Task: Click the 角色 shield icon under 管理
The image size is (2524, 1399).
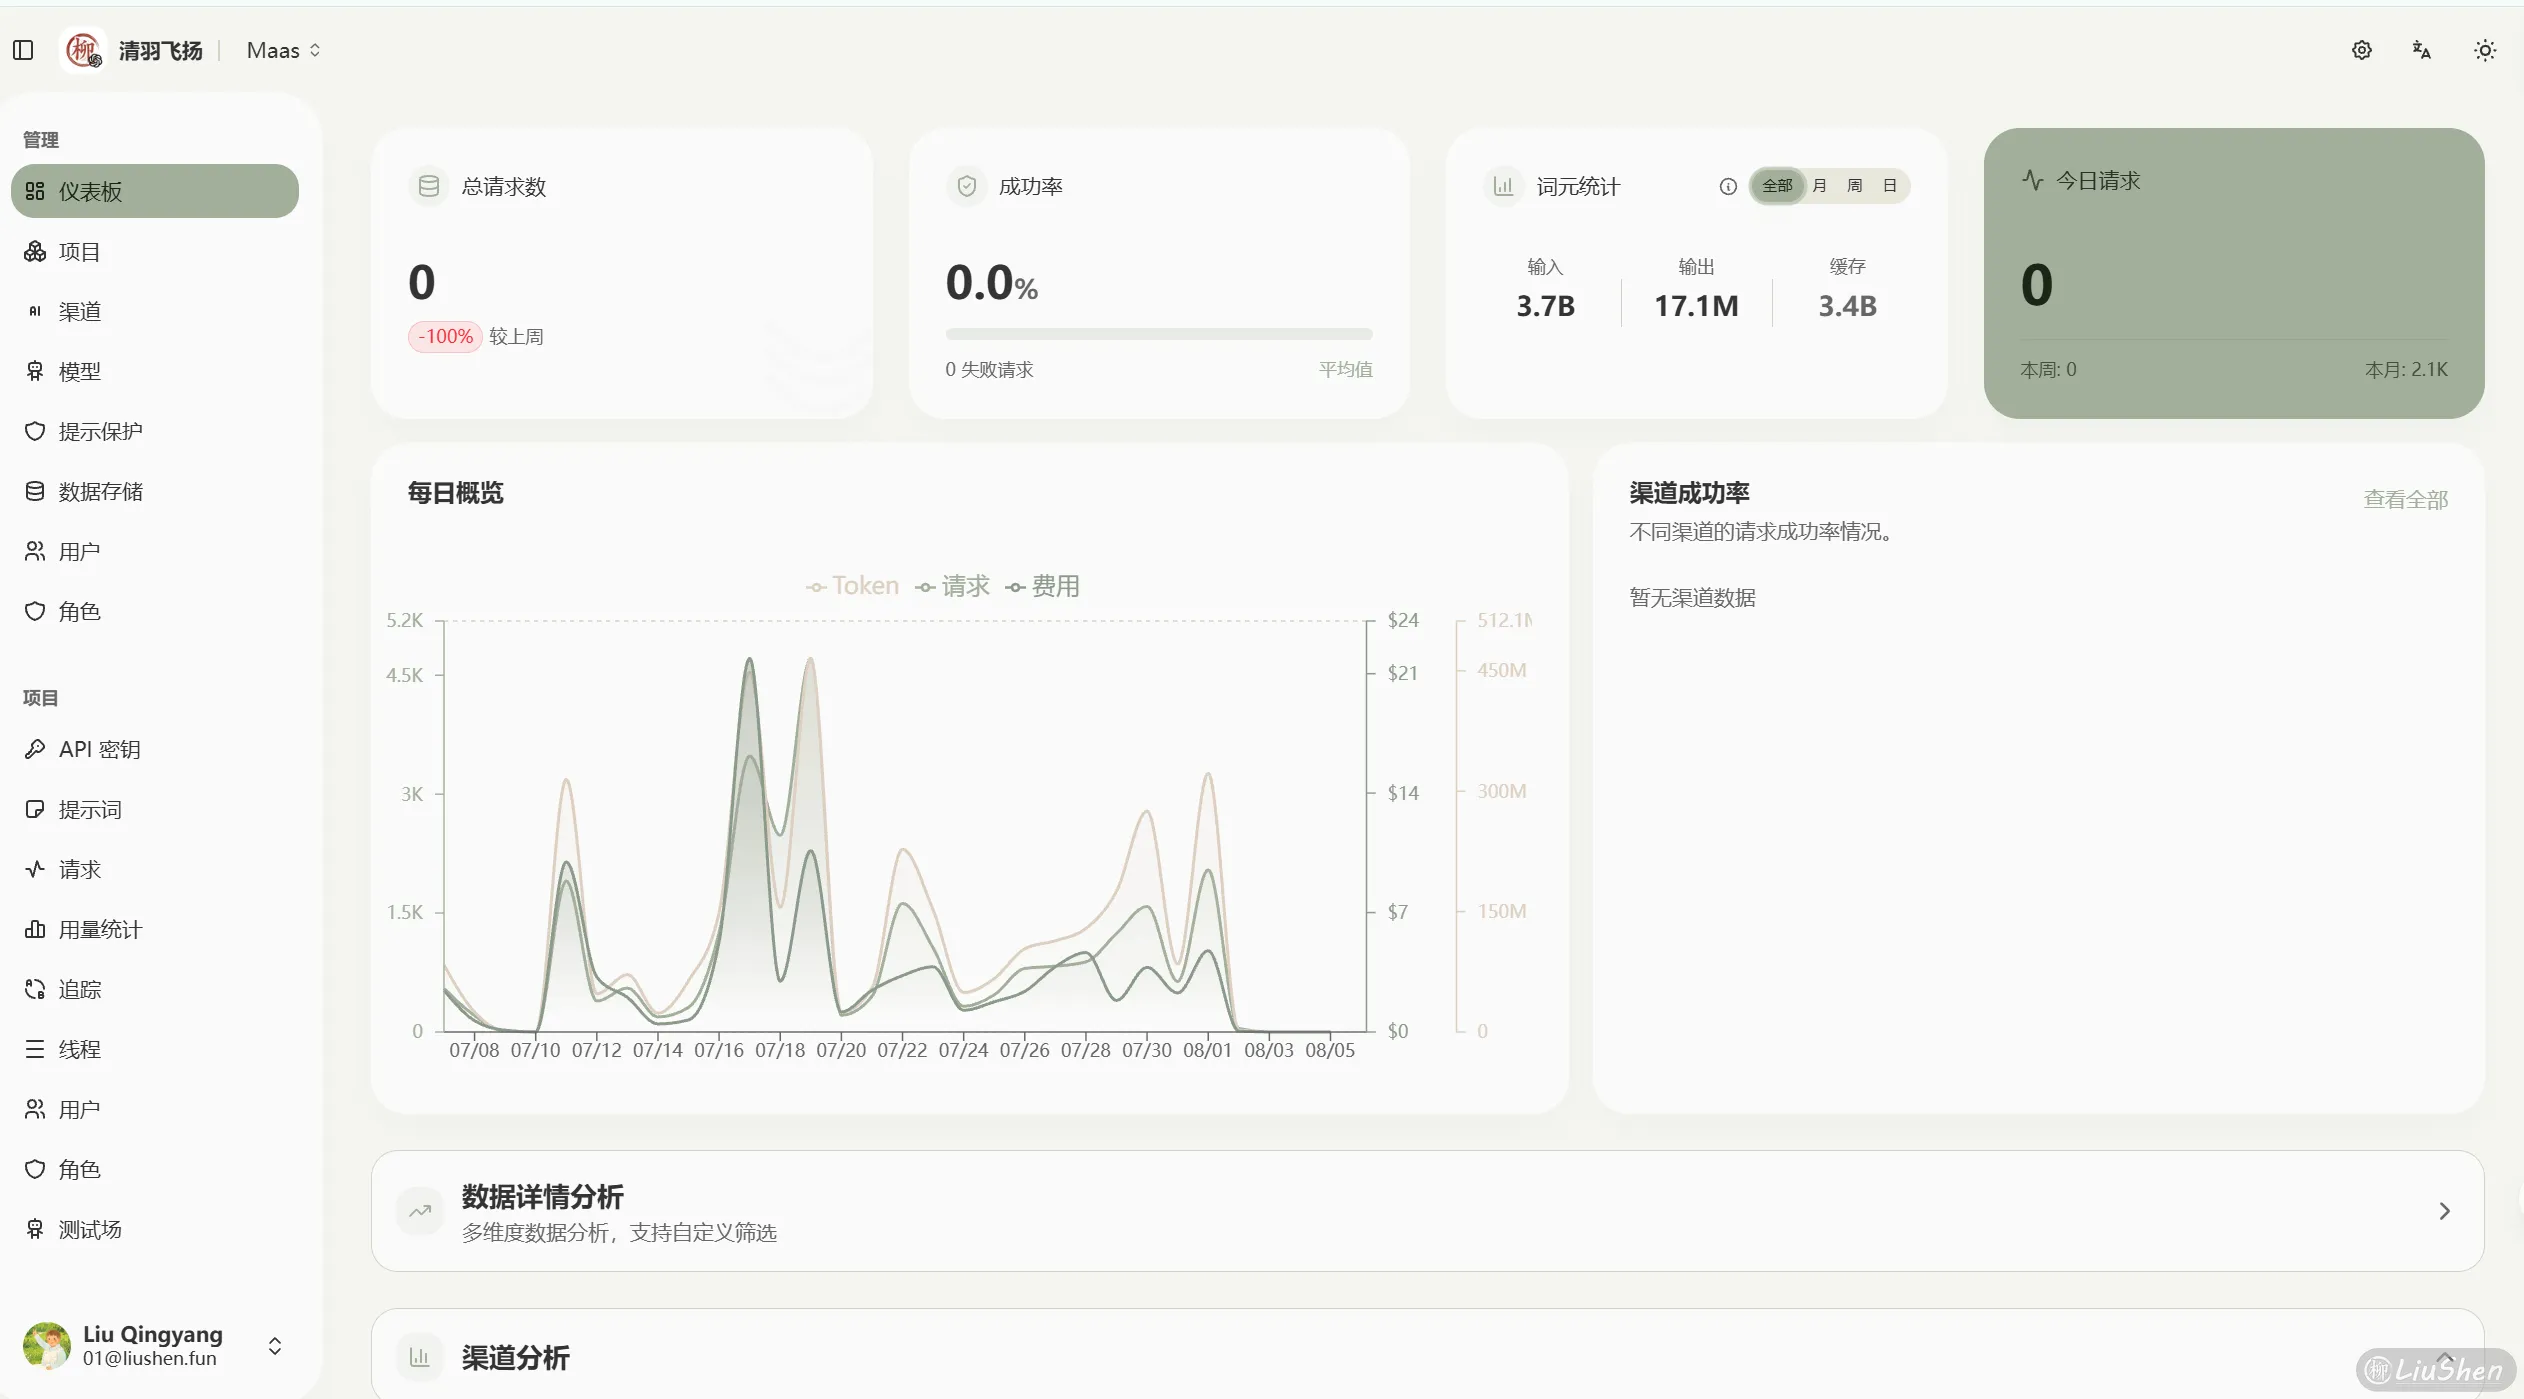Action: click(x=35, y=611)
